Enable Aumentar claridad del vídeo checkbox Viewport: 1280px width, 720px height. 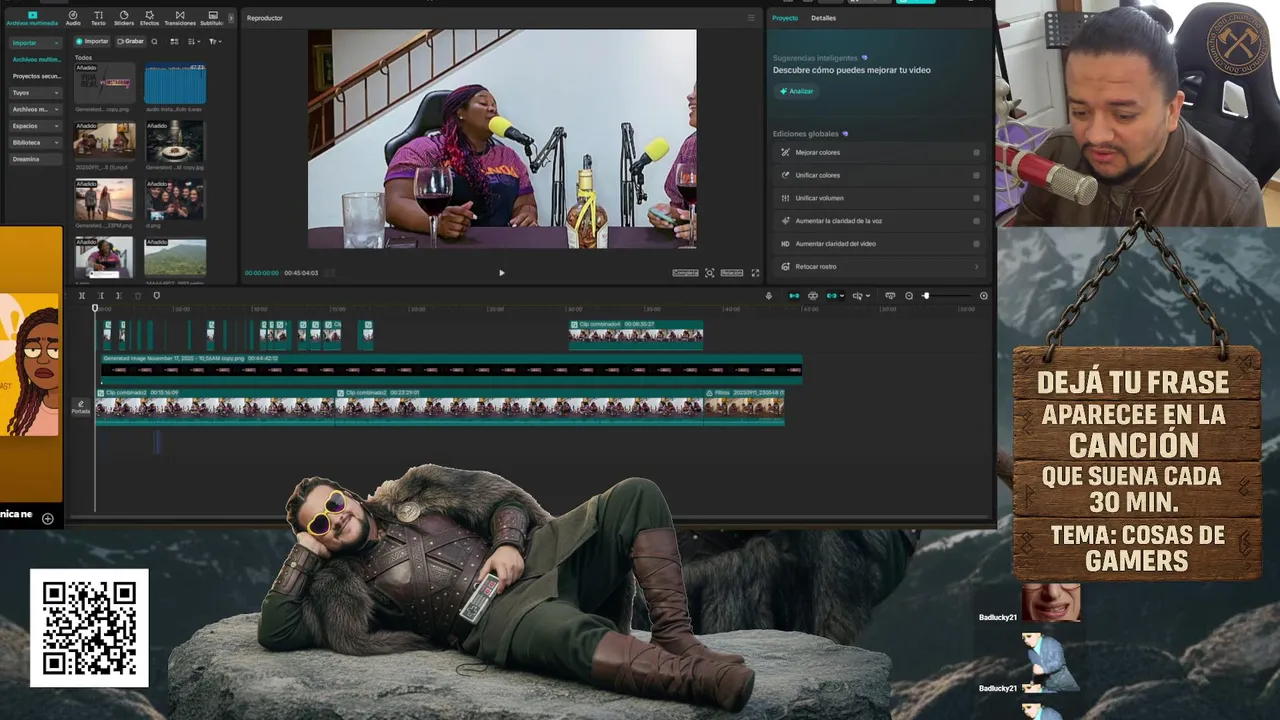[x=976, y=244]
